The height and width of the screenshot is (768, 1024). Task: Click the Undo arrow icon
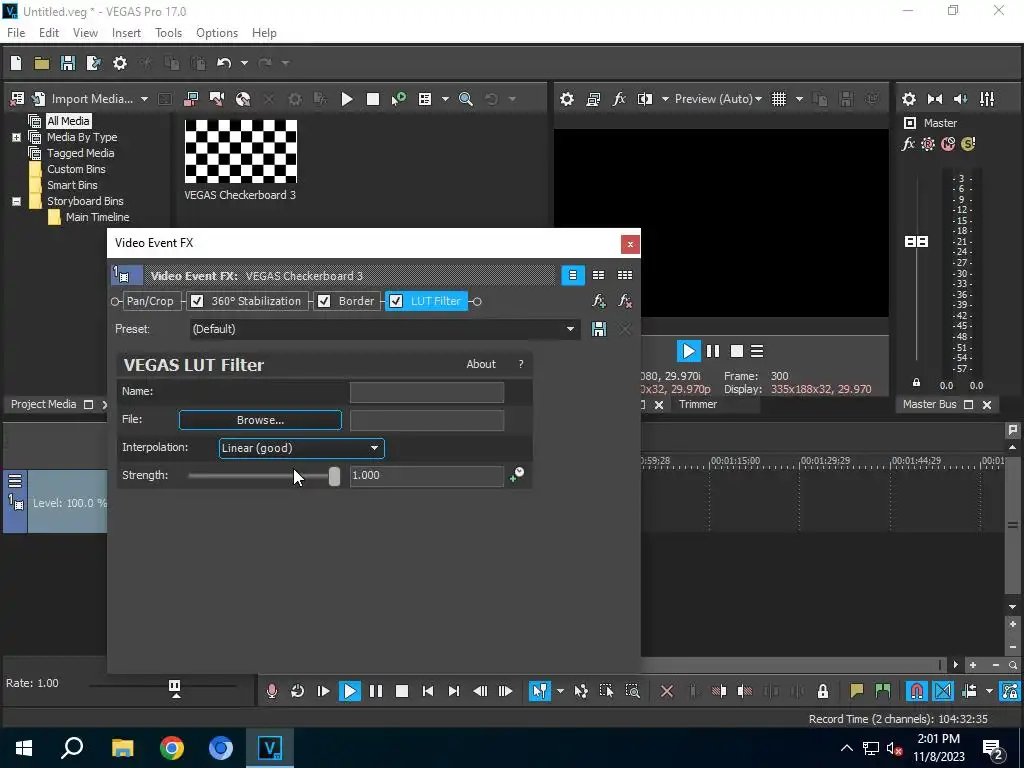225,63
